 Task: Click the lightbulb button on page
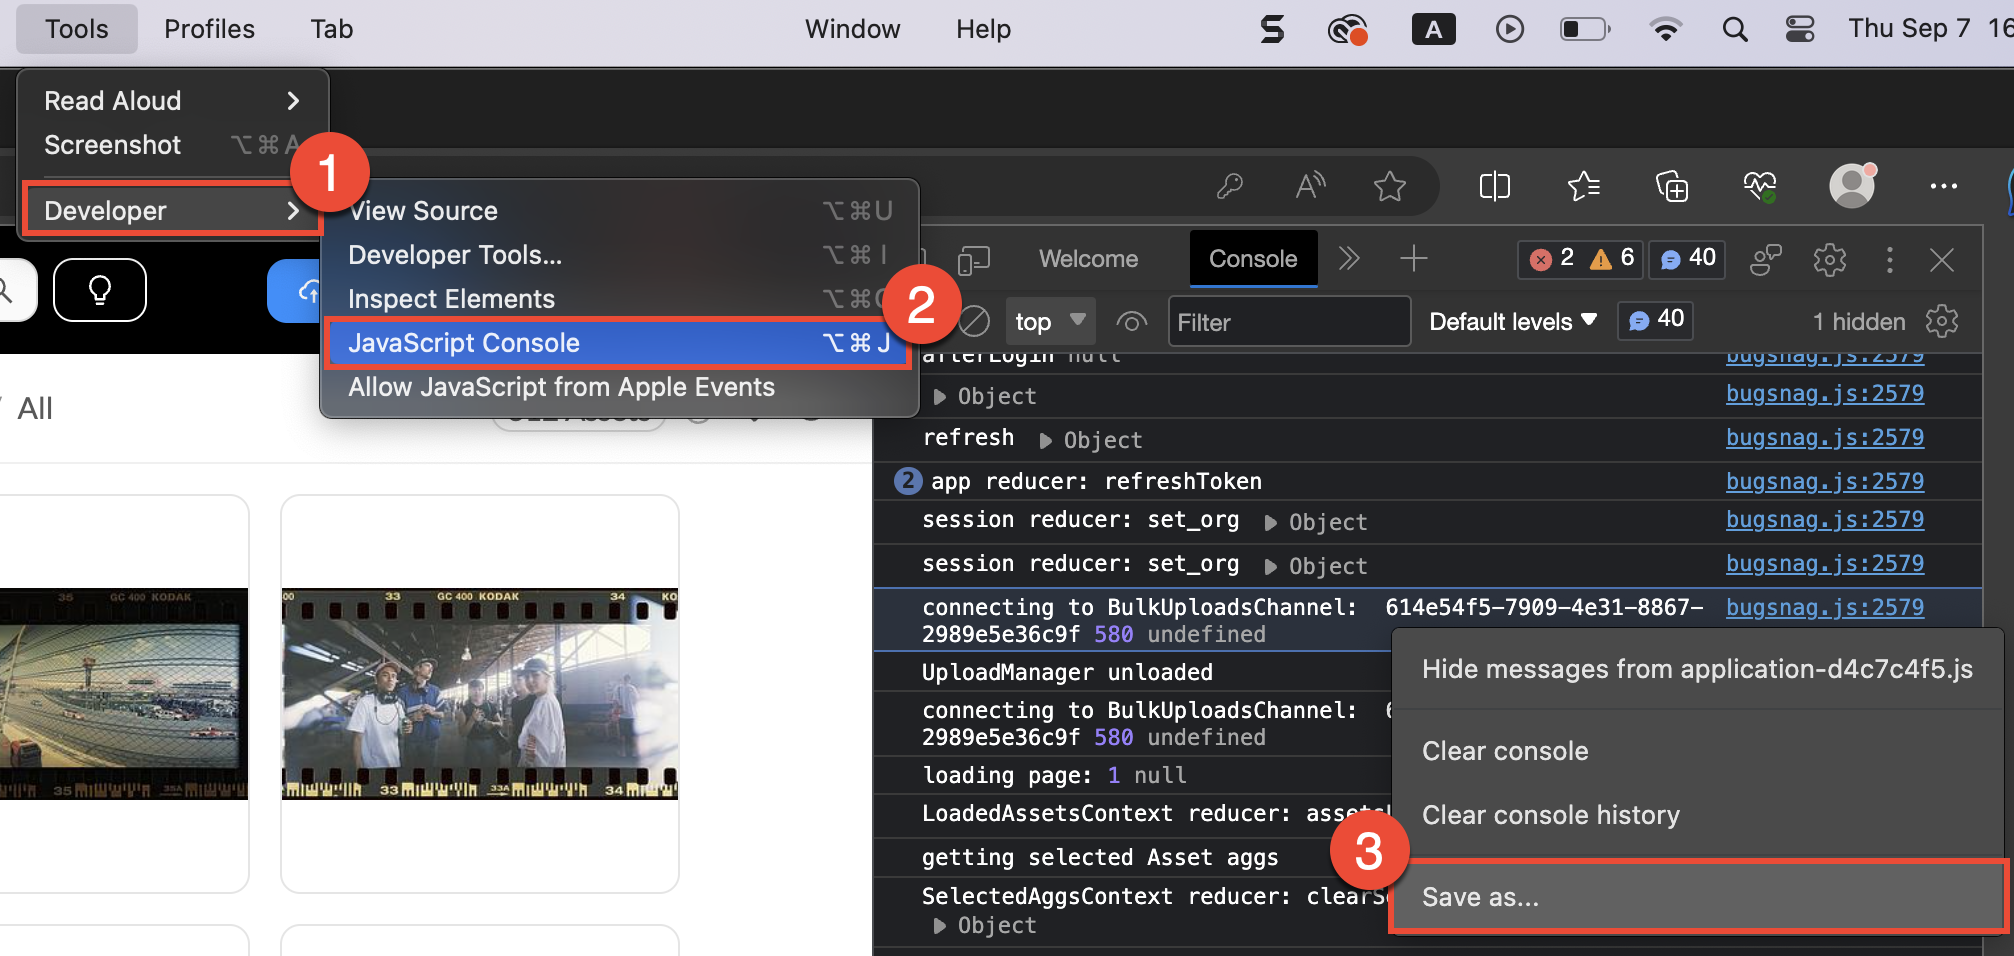tap(100, 290)
